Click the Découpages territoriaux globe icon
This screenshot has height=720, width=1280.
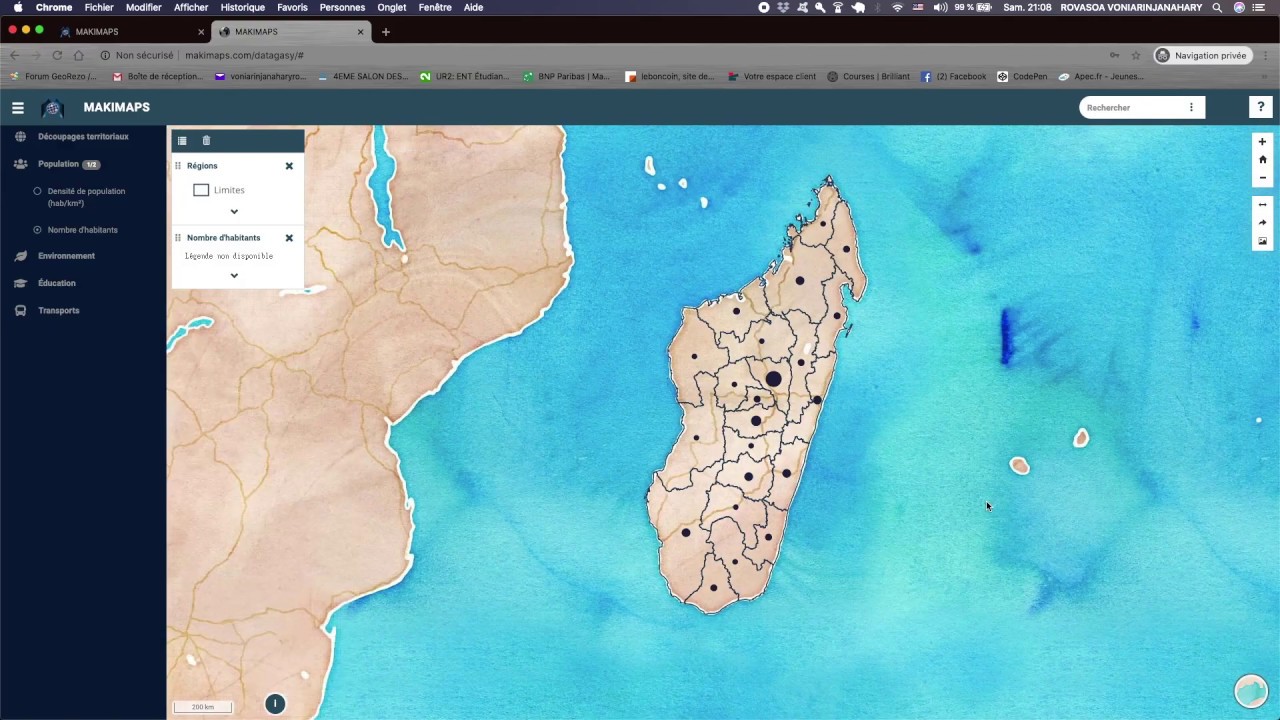coord(20,136)
